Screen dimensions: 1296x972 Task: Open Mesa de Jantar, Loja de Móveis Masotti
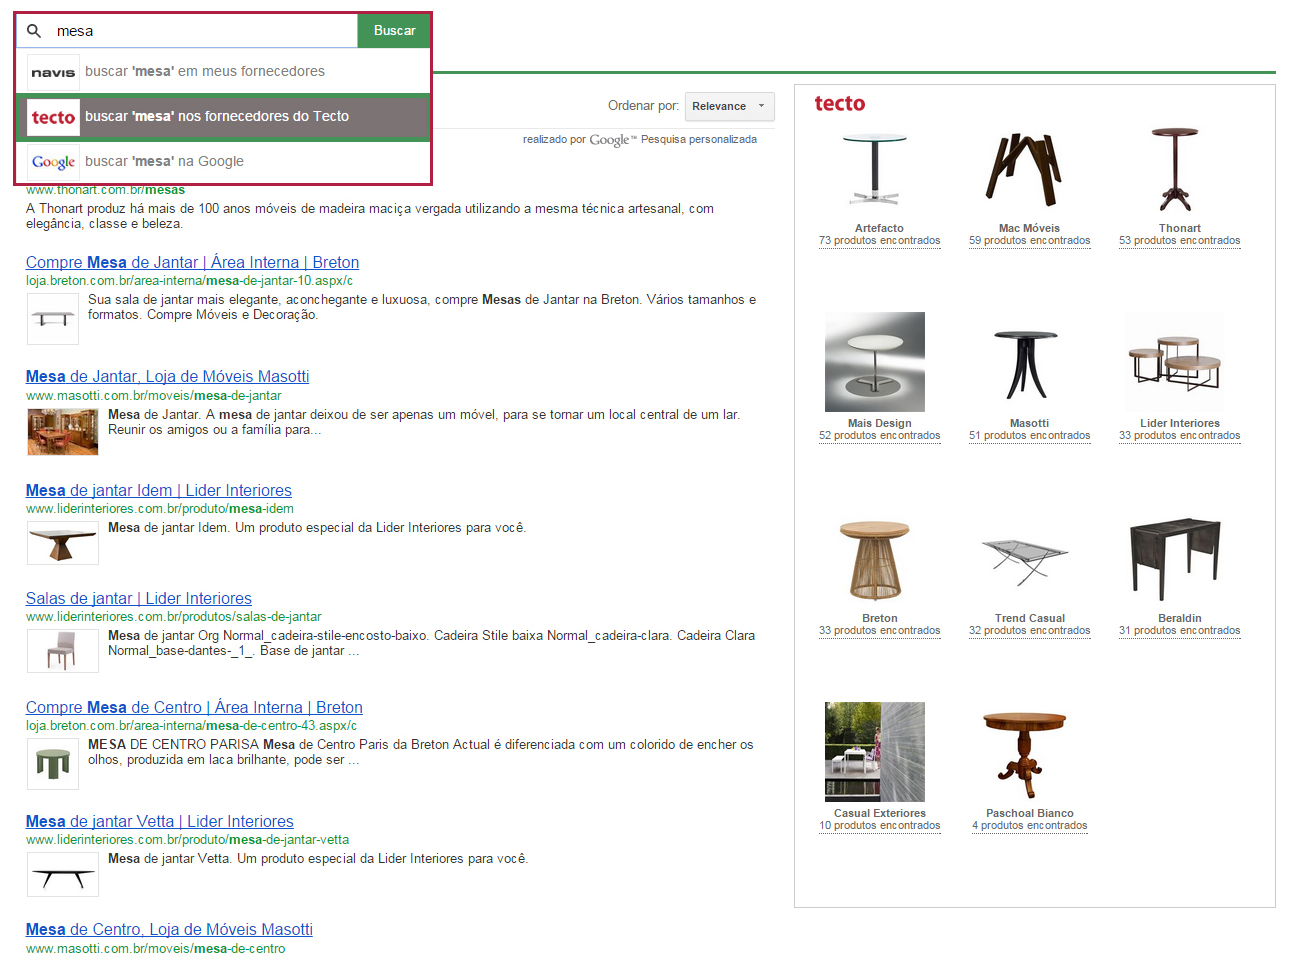tap(167, 376)
